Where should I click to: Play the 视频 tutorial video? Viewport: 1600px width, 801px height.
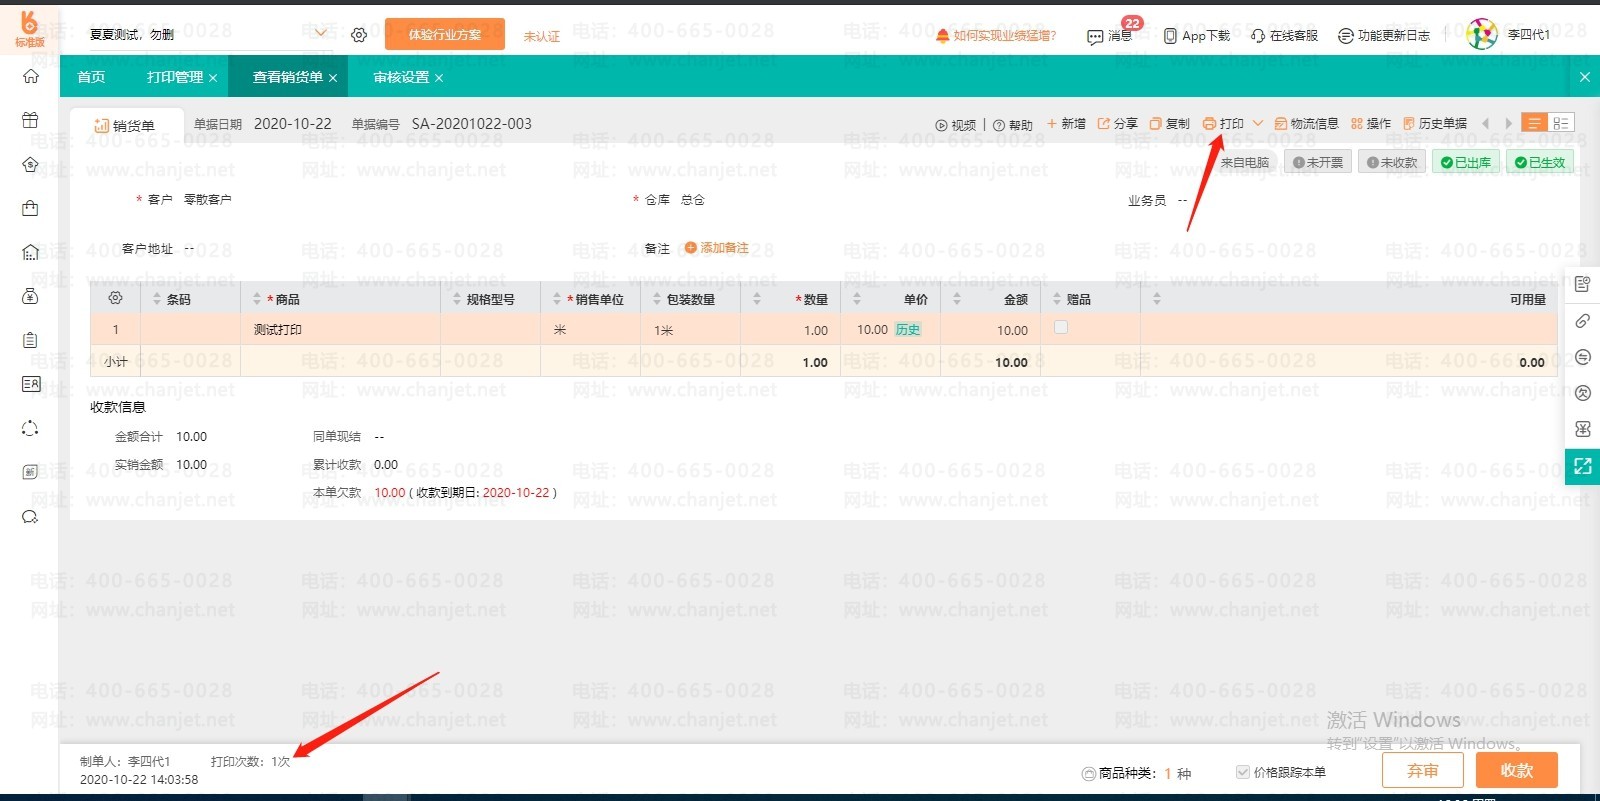tap(956, 125)
